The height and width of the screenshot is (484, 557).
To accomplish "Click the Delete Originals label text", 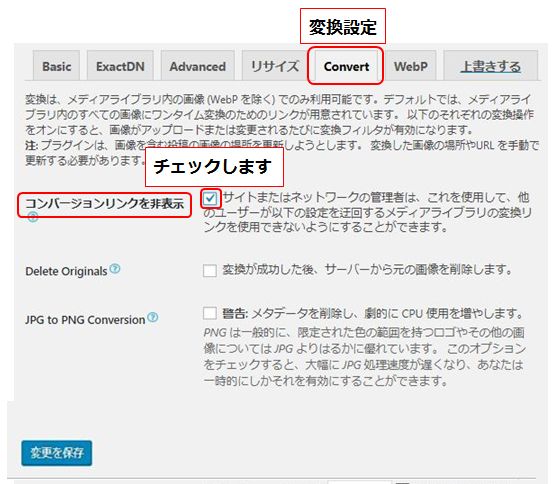I will pyautogui.click(x=66, y=271).
